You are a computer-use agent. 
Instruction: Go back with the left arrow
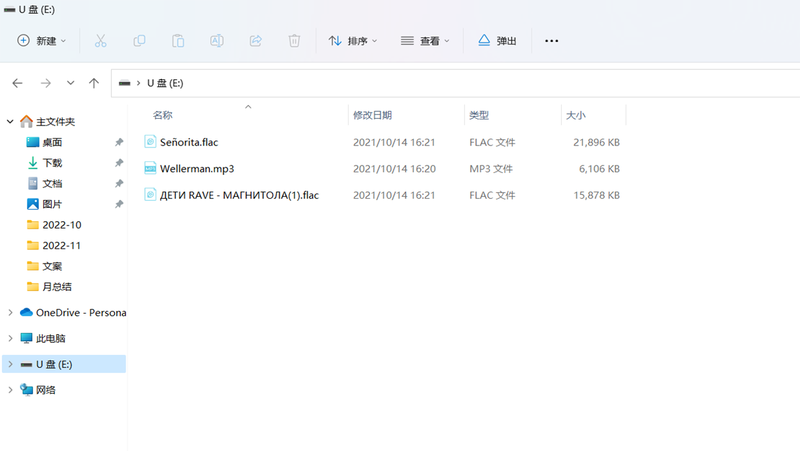pos(17,83)
